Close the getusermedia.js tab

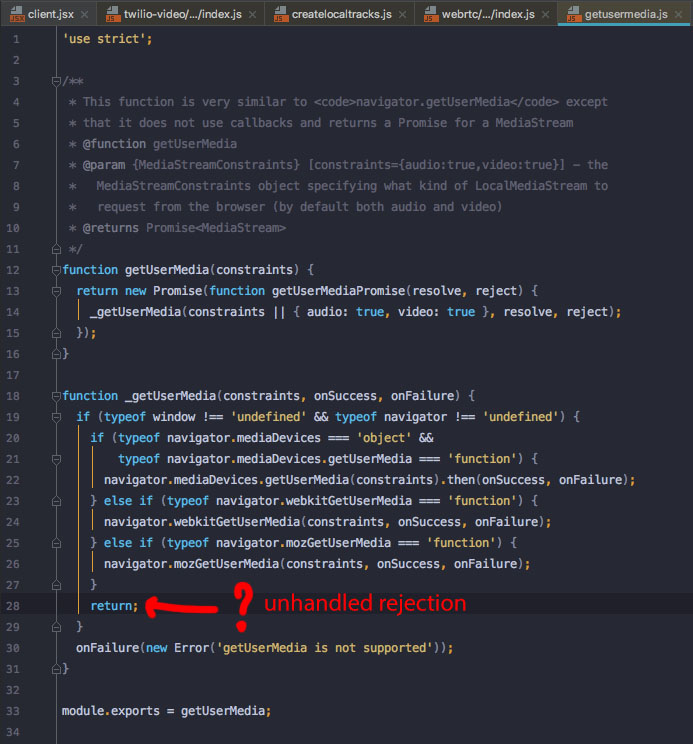[679, 15]
